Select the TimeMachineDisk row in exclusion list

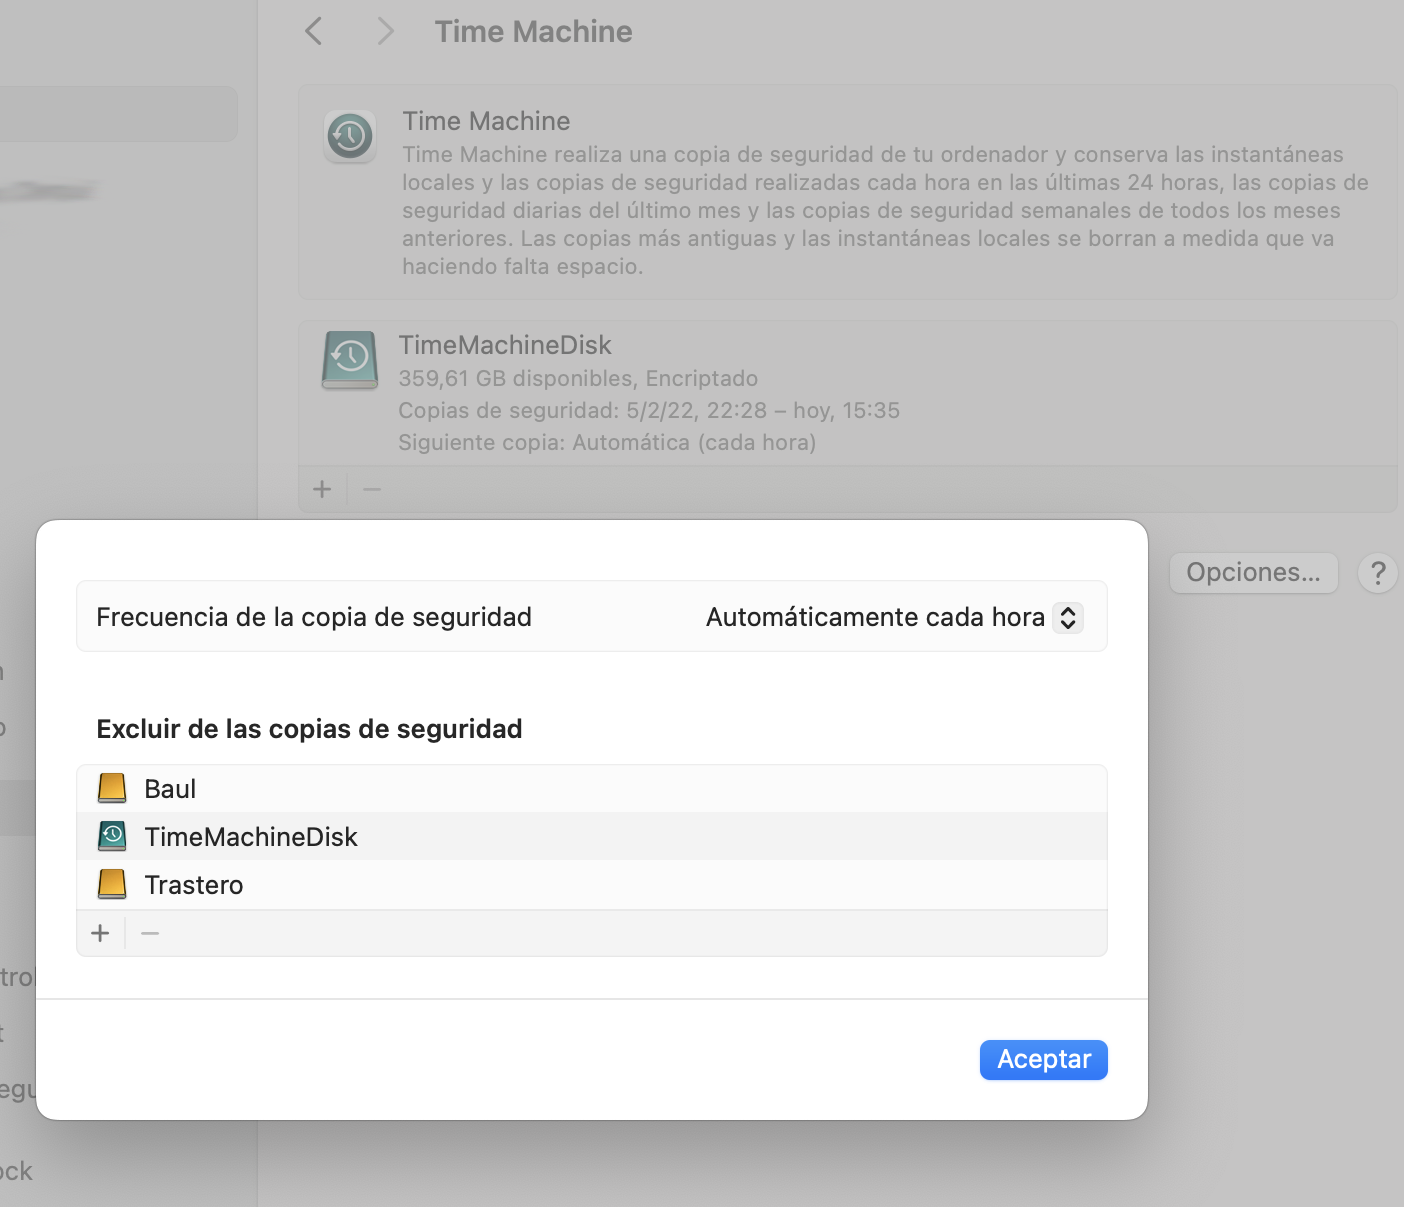pyautogui.click(x=592, y=837)
